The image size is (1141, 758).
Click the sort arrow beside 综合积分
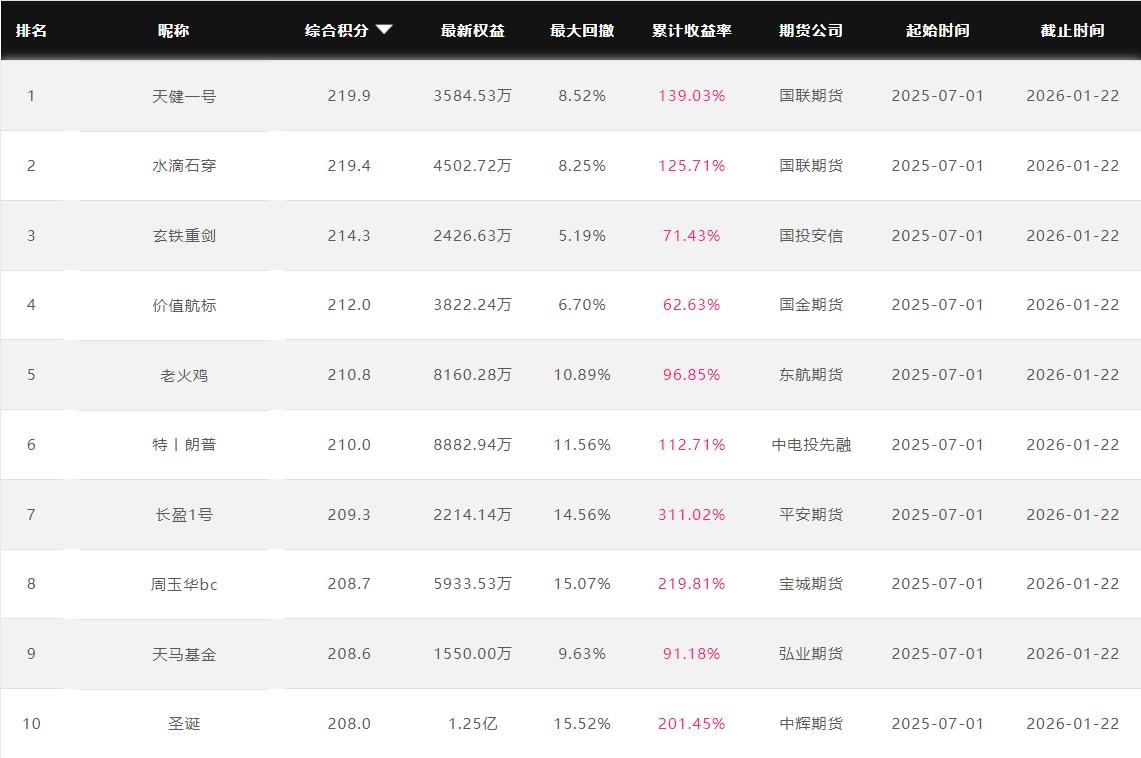pyautogui.click(x=384, y=30)
